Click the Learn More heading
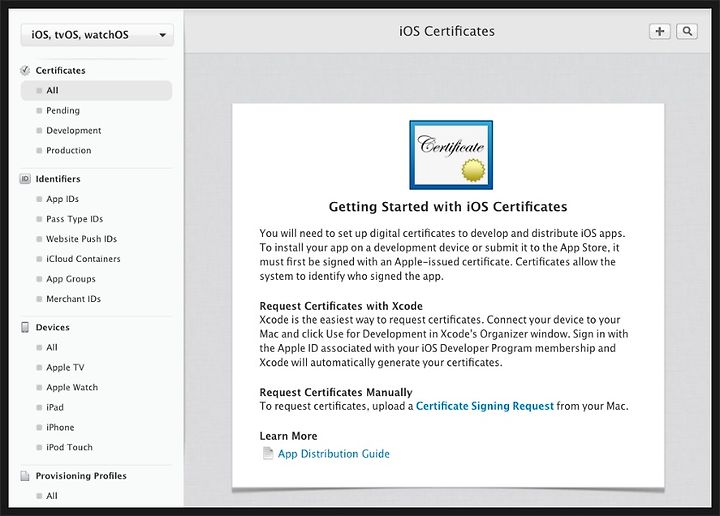Image resolution: width=720 pixels, height=516 pixels. [288, 436]
